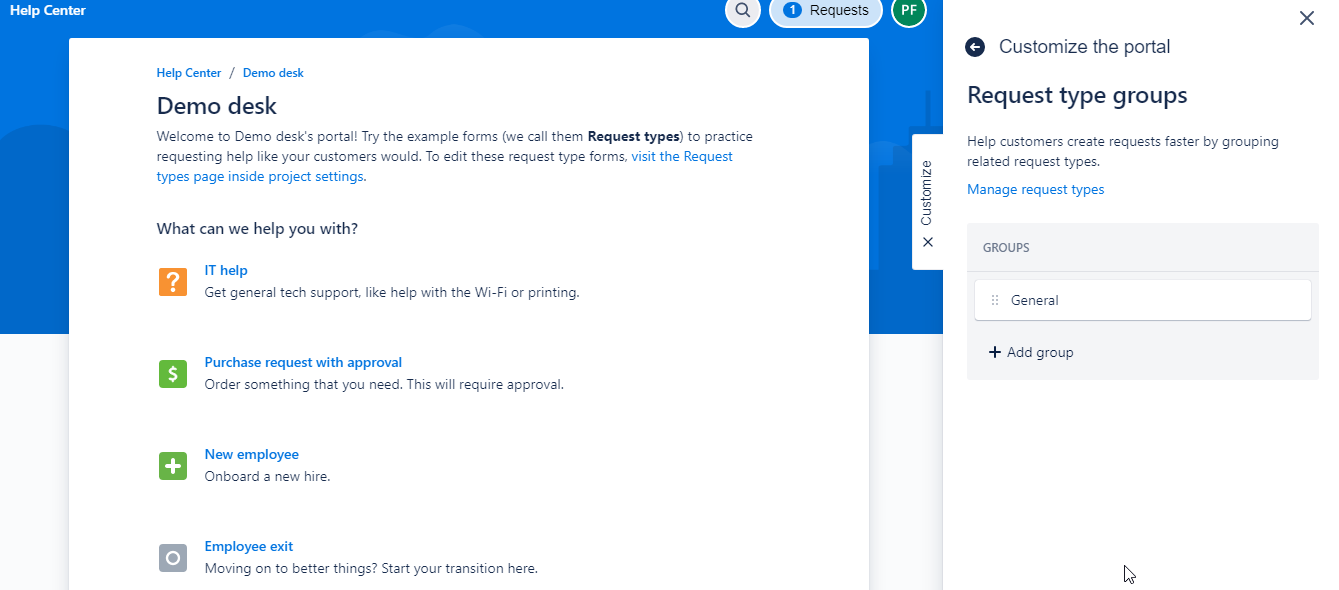The height and width of the screenshot is (590, 1339).
Task: Click the New employee plus icon
Action: pyautogui.click(x=172, y=465)
